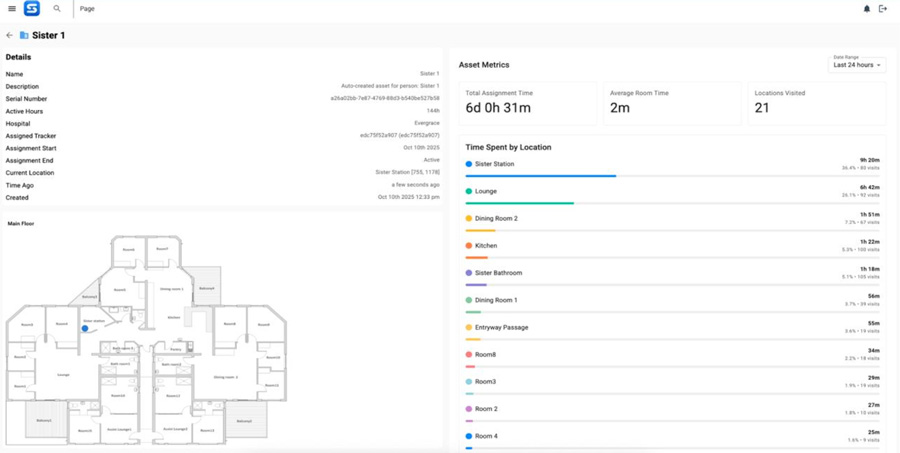Click the Average Room Time card
900x453 pixels.
tap(672, 102)
